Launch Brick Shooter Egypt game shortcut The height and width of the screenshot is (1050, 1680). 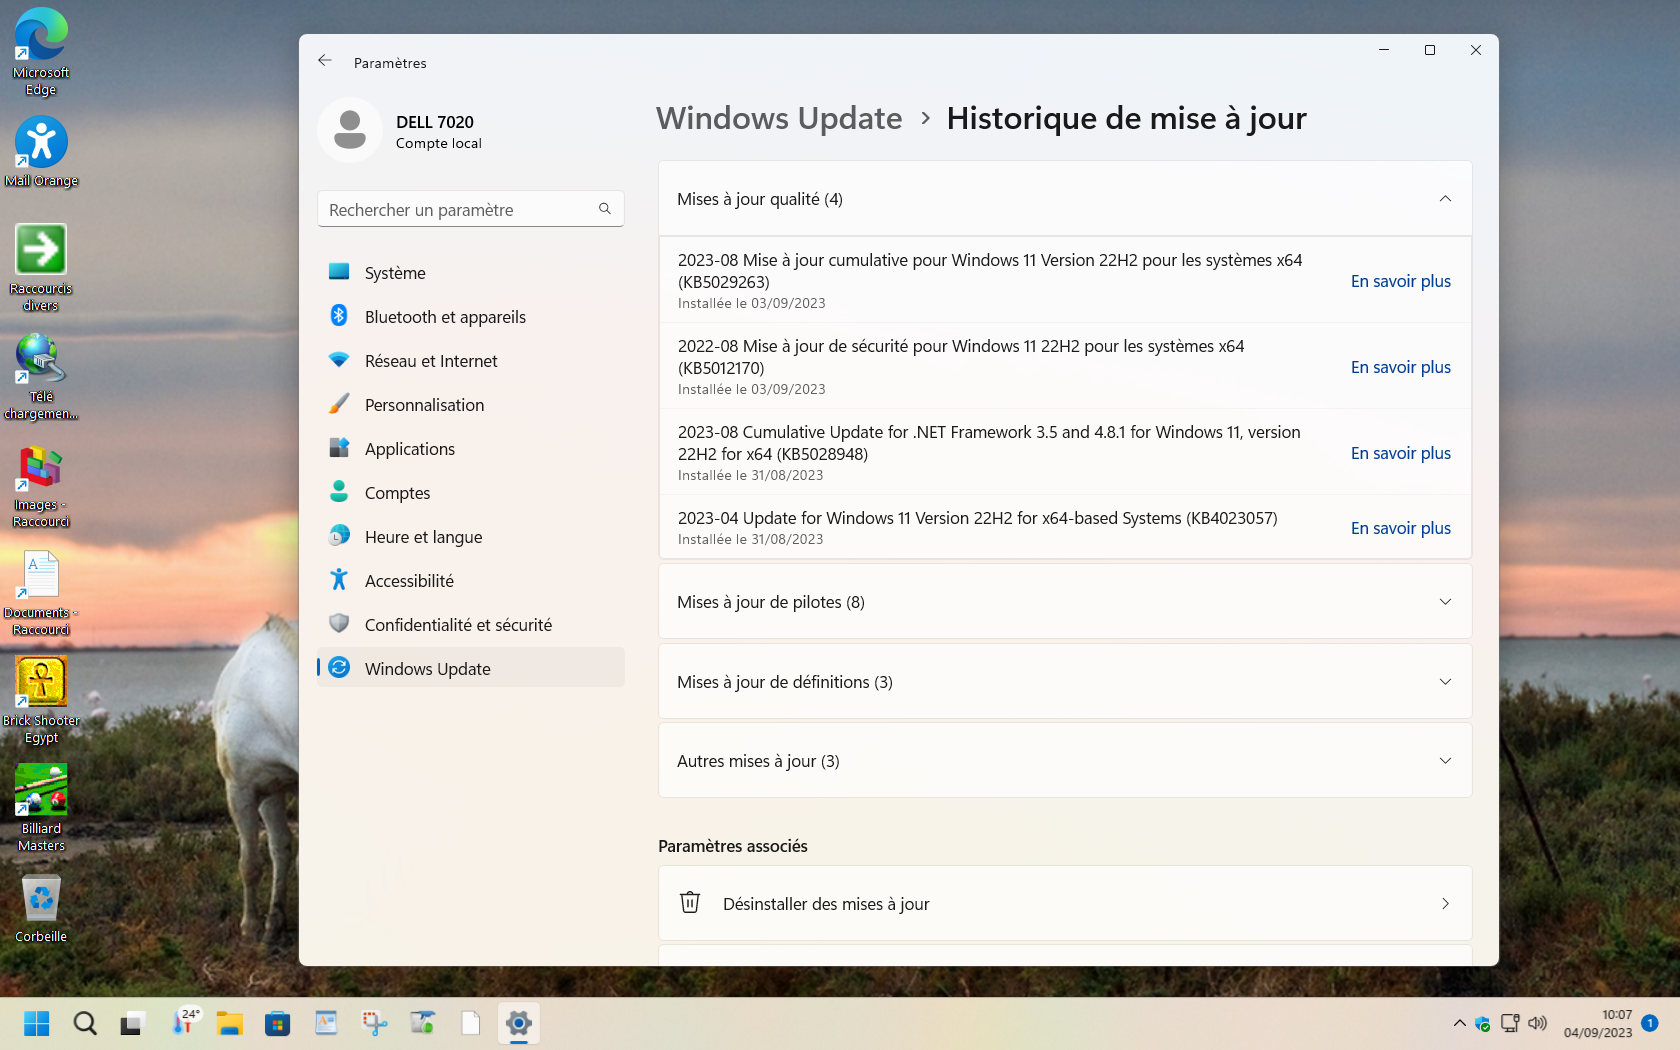coord(41,701)
